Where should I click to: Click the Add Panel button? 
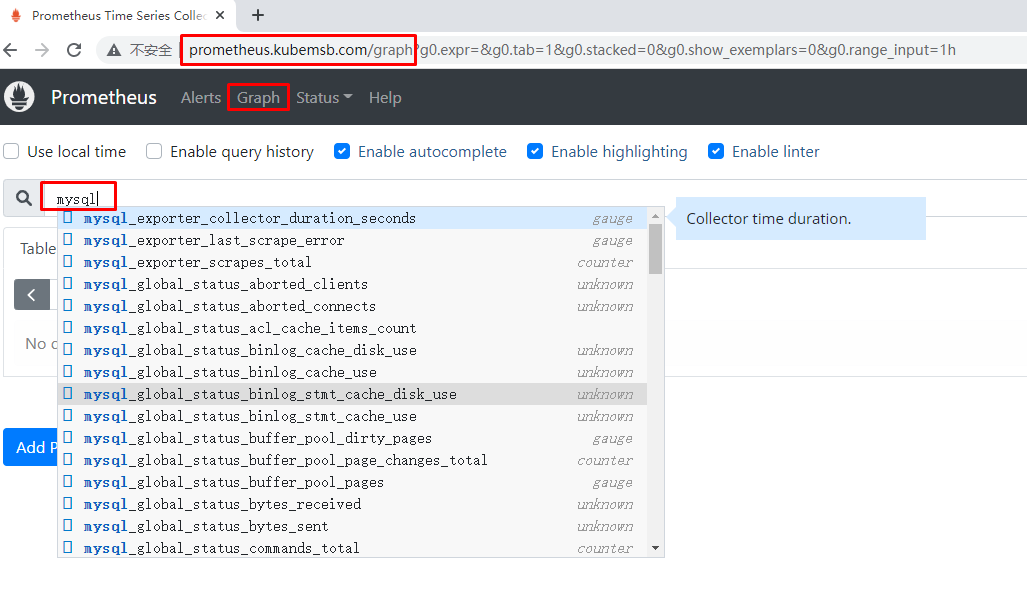[x=31, y=448]
